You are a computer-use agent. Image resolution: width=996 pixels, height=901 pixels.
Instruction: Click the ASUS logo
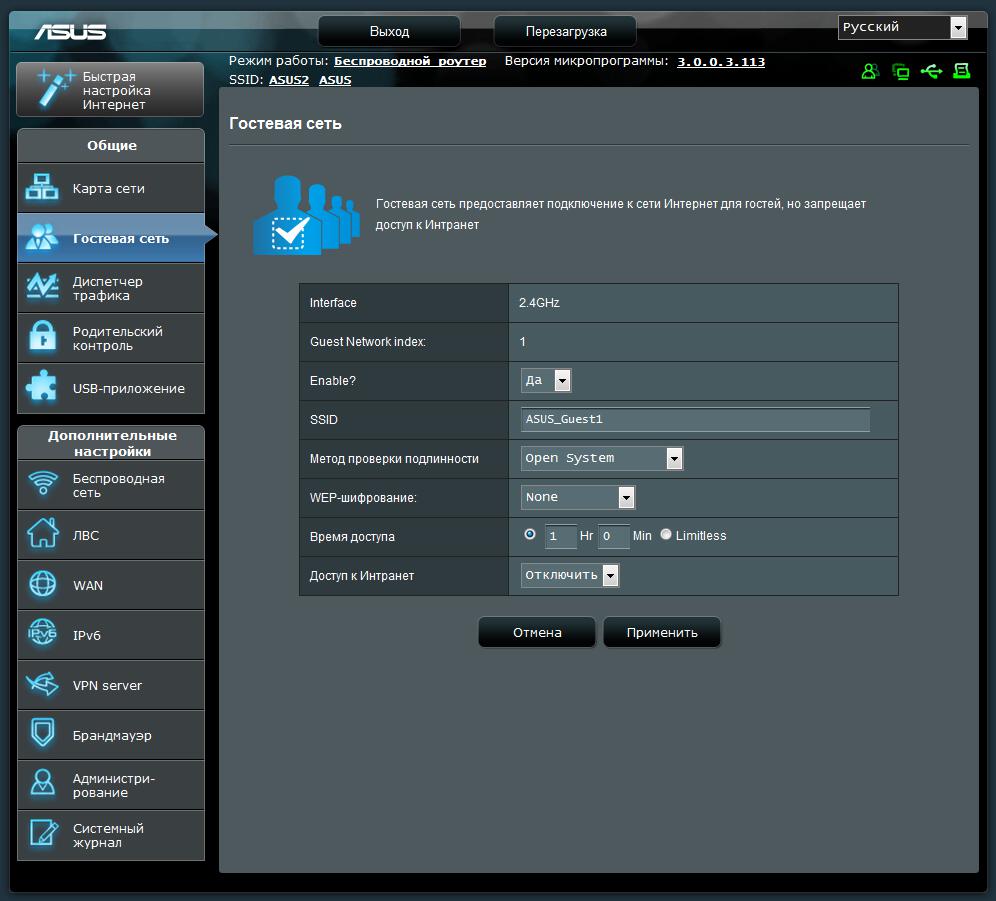point(71,31)
